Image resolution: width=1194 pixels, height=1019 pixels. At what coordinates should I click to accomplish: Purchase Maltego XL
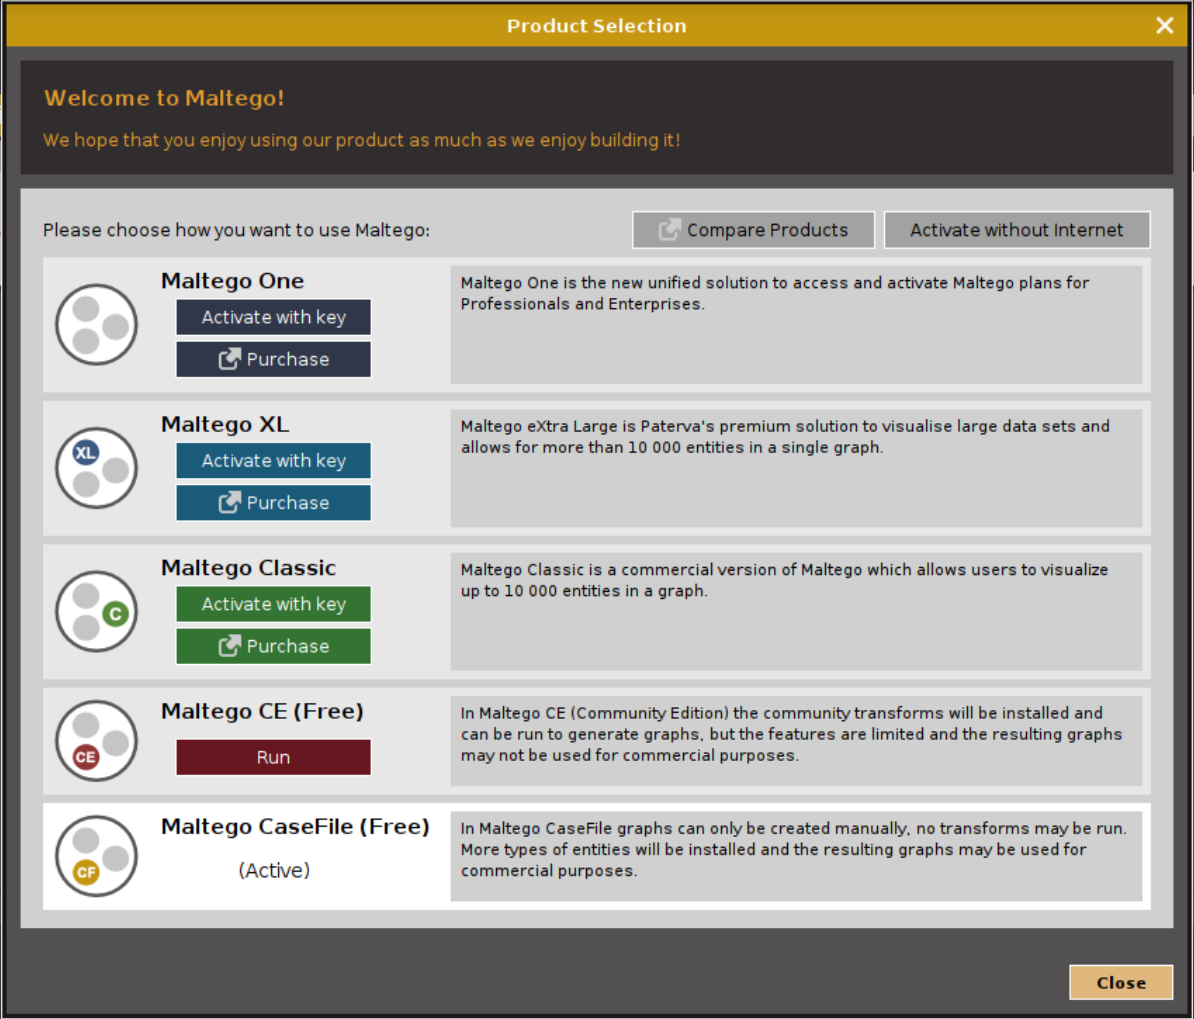tap(273, 503)
